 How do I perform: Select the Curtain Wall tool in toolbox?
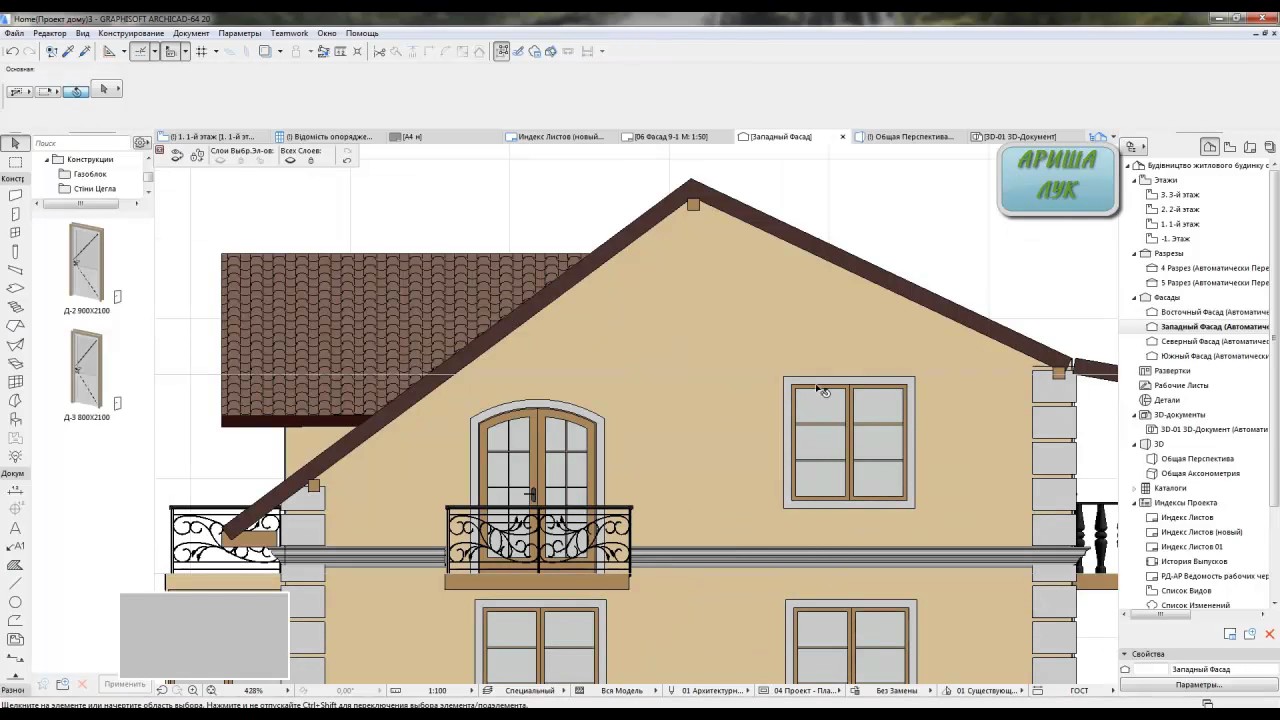[15, 382]
